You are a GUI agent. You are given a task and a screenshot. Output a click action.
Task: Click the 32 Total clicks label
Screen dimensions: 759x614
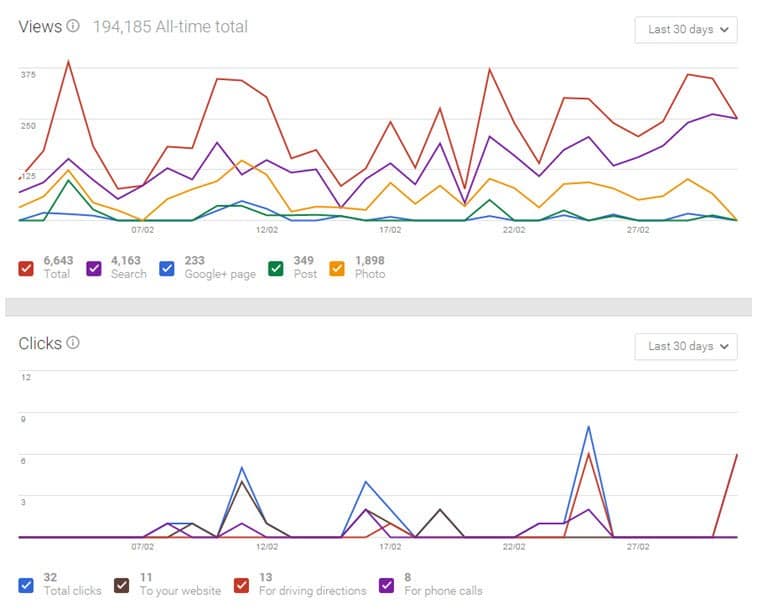(72, 584)
